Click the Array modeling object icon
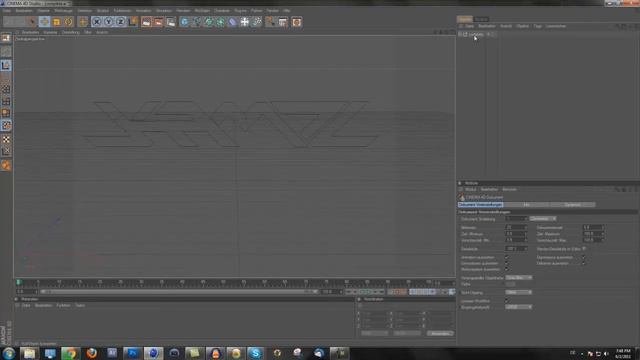Image resolution: width=640 pixels, height=360 pixels. (x=220, y=22)
